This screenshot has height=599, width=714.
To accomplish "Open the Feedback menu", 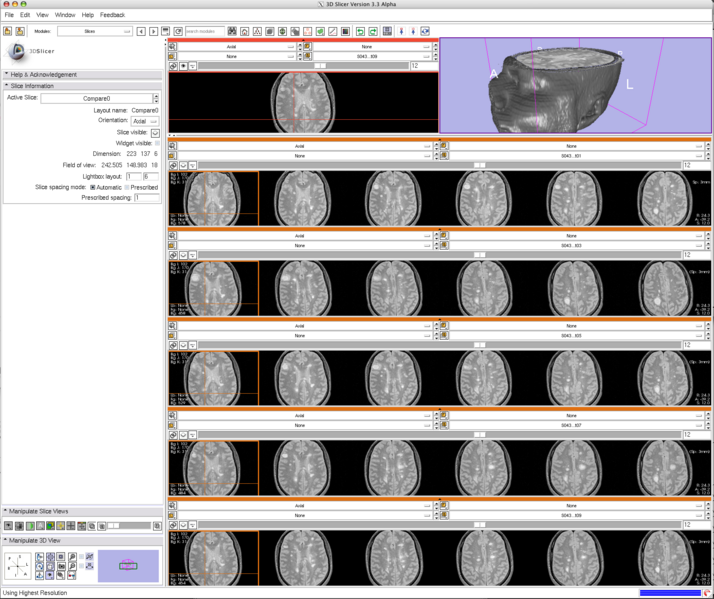I will click(112, 15).
